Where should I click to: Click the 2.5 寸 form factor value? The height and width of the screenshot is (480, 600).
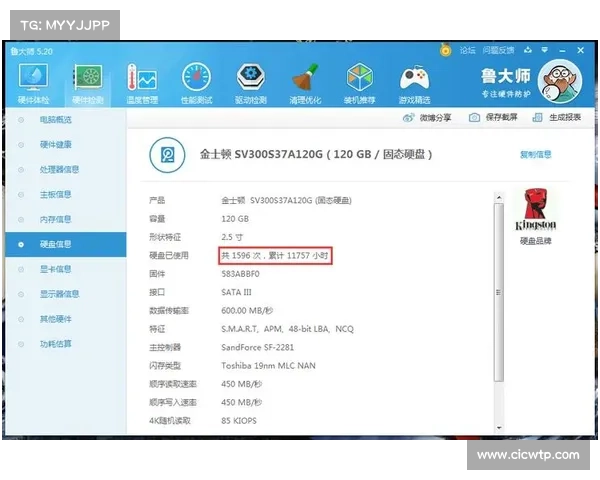tap(232, 237)
